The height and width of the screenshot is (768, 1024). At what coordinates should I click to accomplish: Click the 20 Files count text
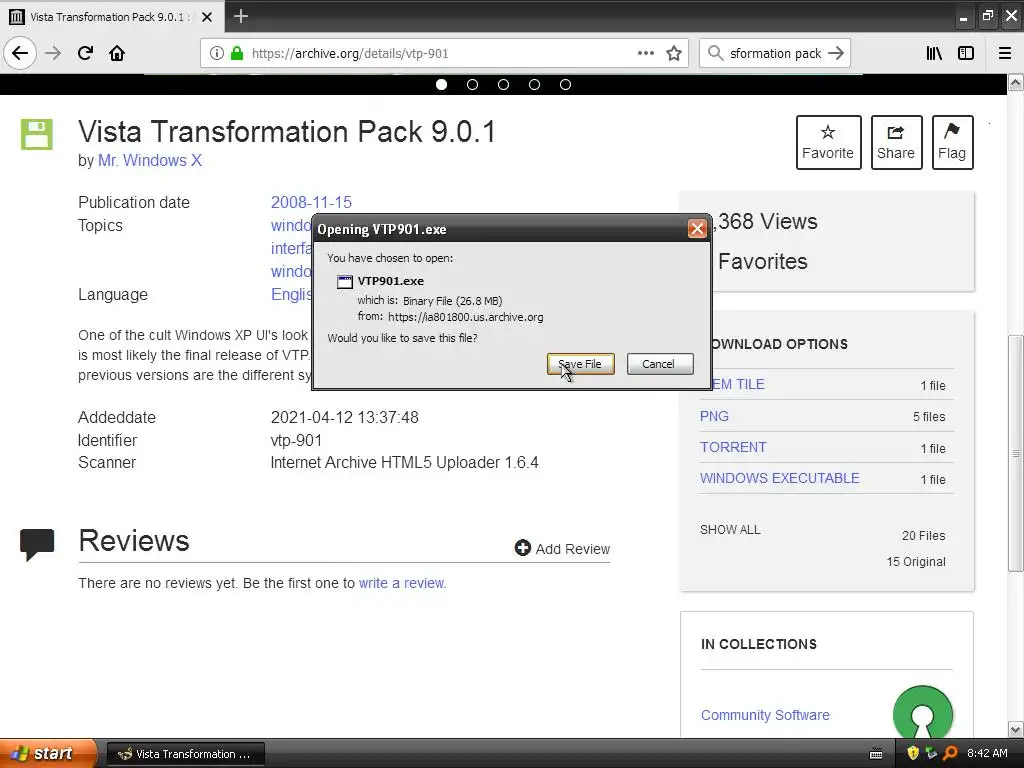[923, 536]
